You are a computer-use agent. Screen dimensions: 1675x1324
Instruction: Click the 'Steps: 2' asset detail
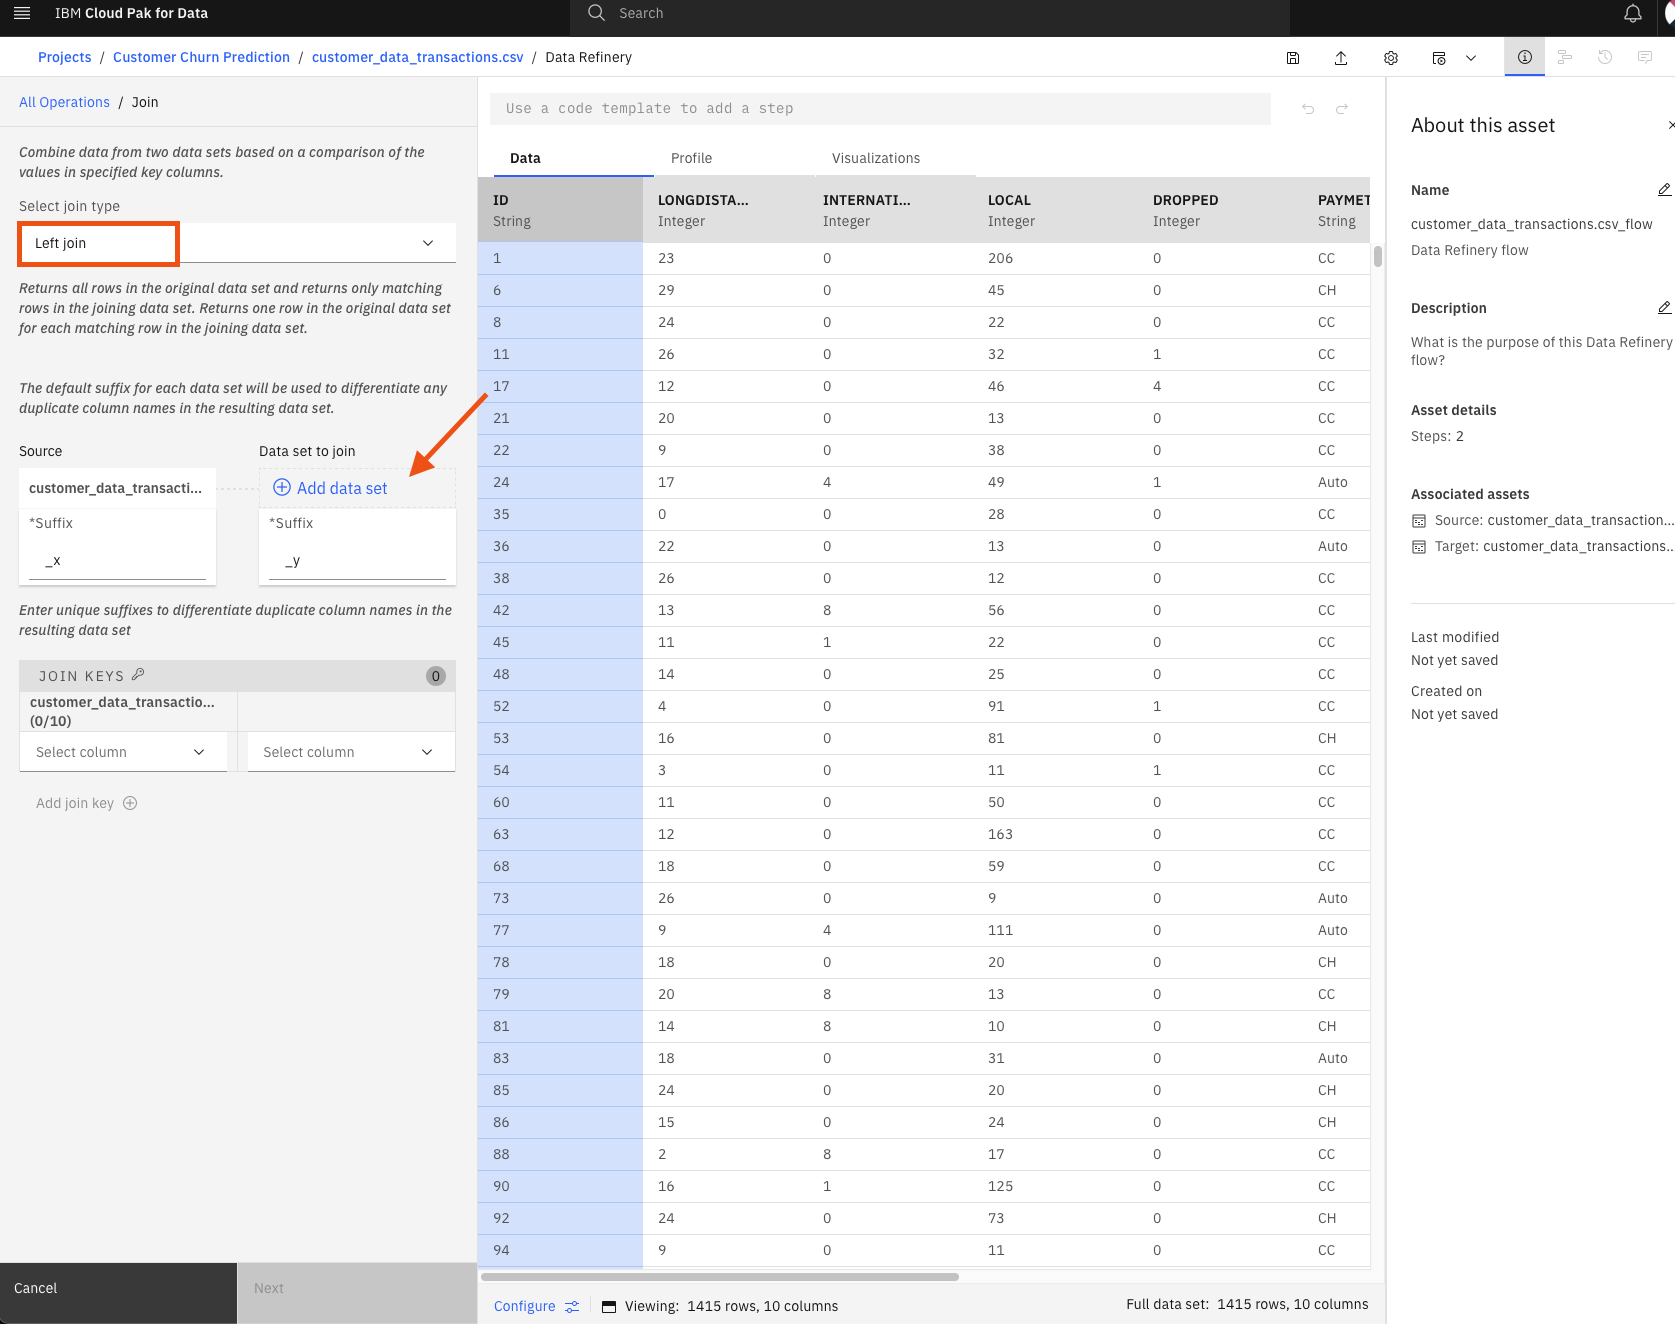coord(1437,436)
